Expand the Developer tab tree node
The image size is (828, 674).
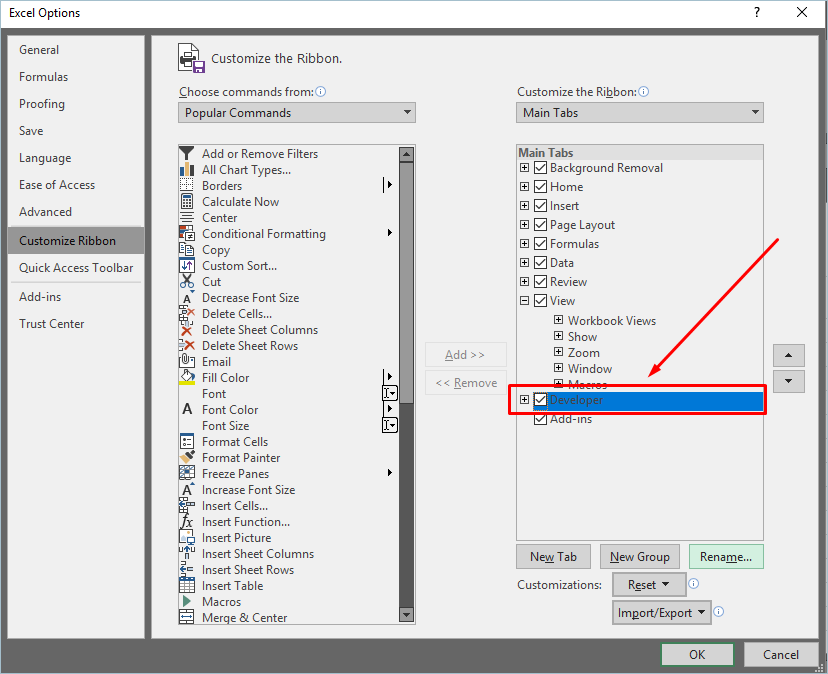coord(524,400)
